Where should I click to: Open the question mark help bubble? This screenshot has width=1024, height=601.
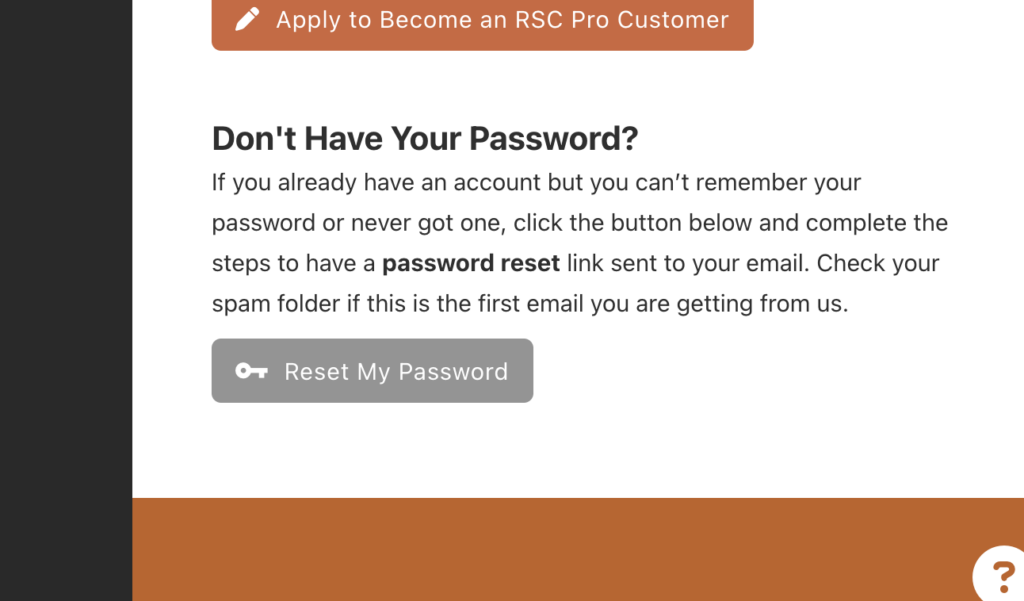999,574
